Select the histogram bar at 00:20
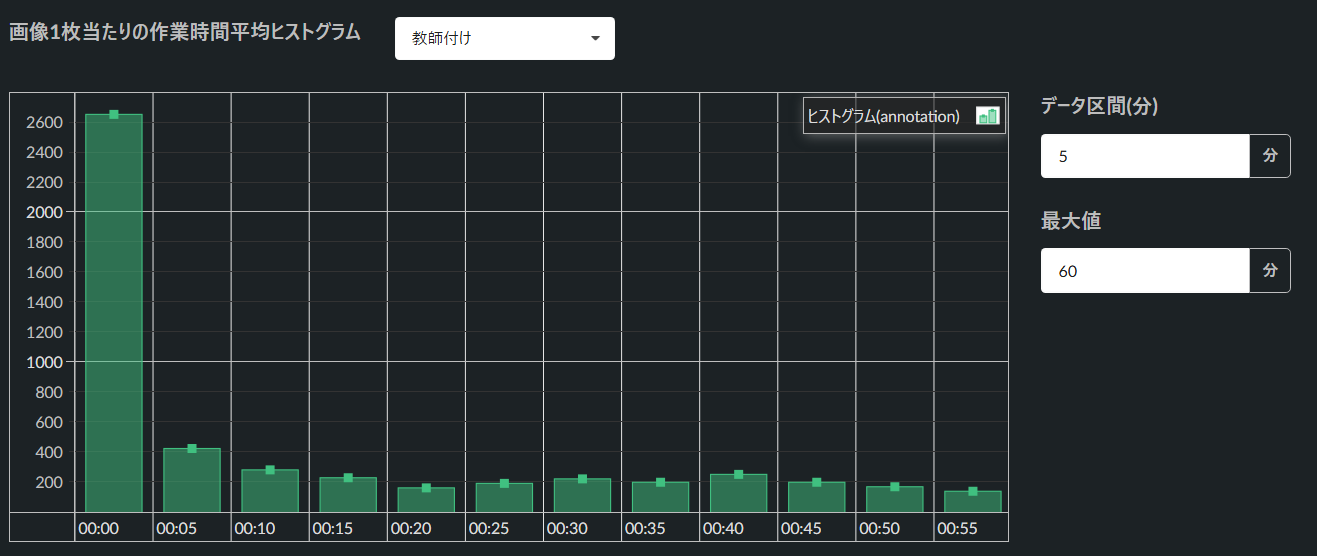1317x556 pixels. point(426,500)
